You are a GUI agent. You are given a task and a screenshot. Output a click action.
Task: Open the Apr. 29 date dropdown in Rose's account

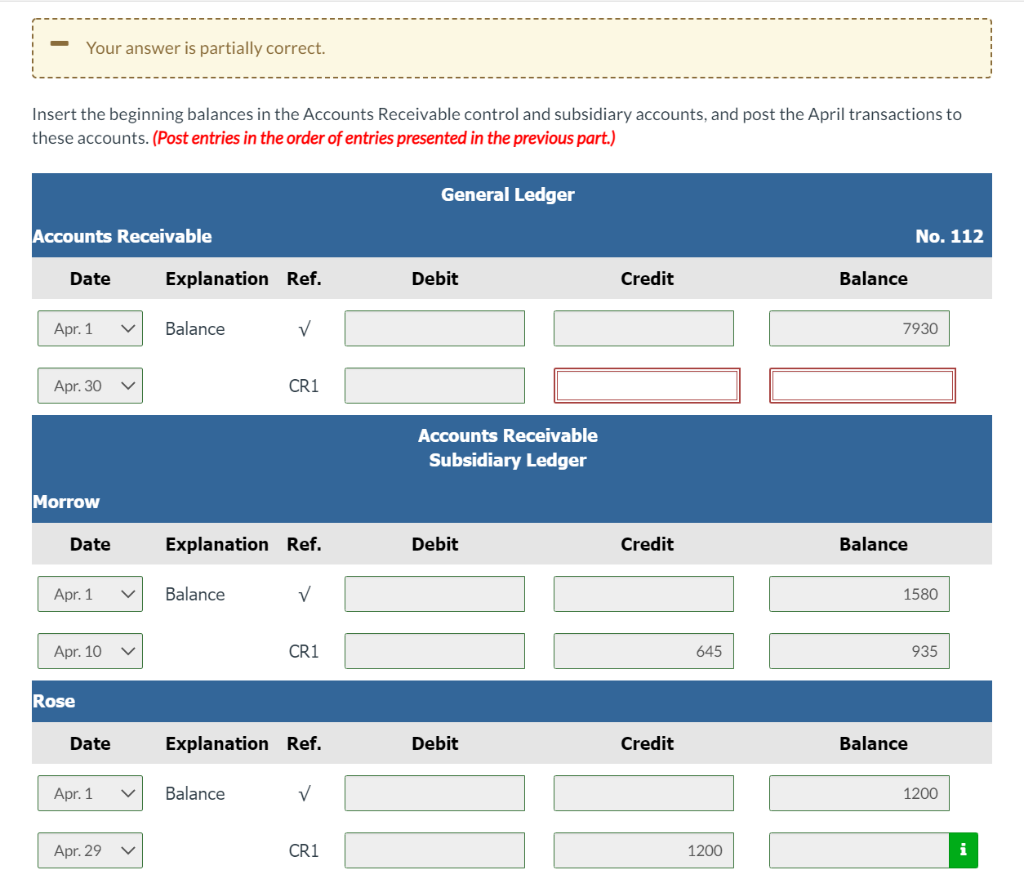[90, 850]
